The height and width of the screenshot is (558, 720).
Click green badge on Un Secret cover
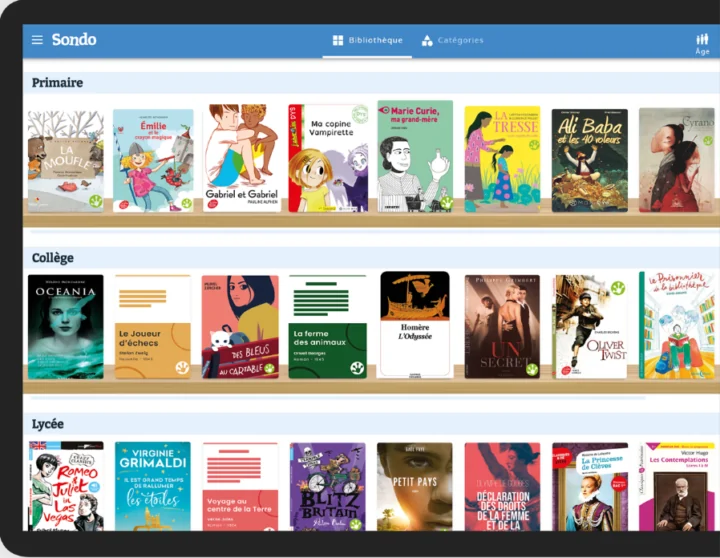click(x=532, y=370)
